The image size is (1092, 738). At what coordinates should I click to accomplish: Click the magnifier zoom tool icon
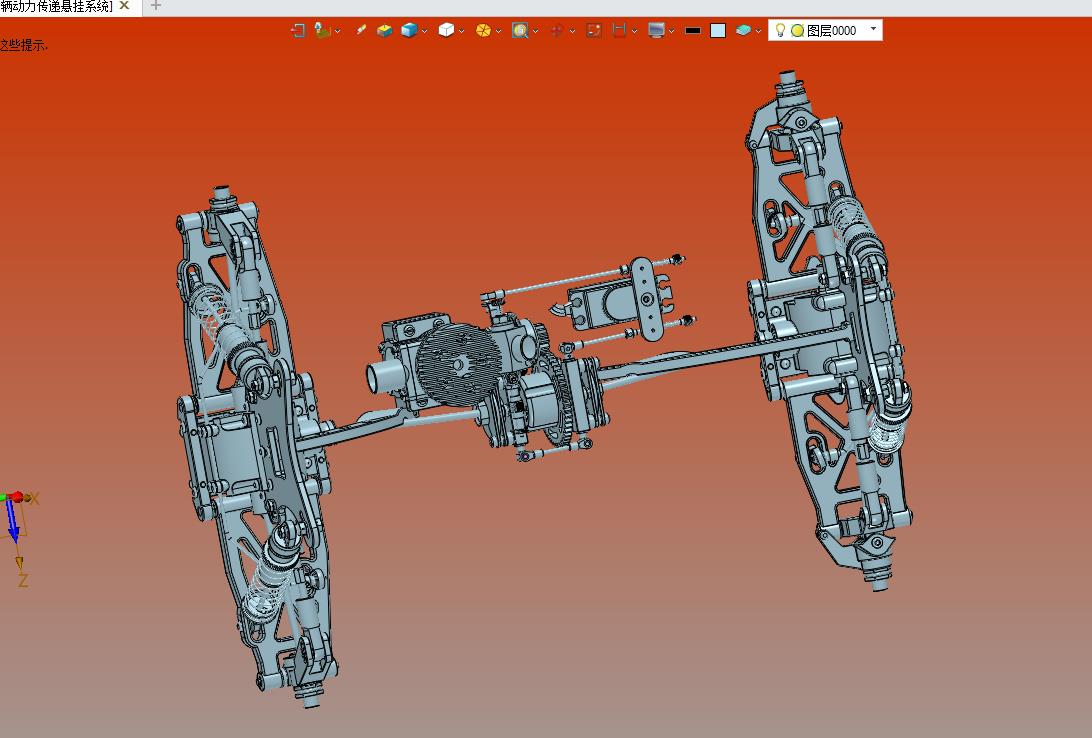(x=520, y=30)
